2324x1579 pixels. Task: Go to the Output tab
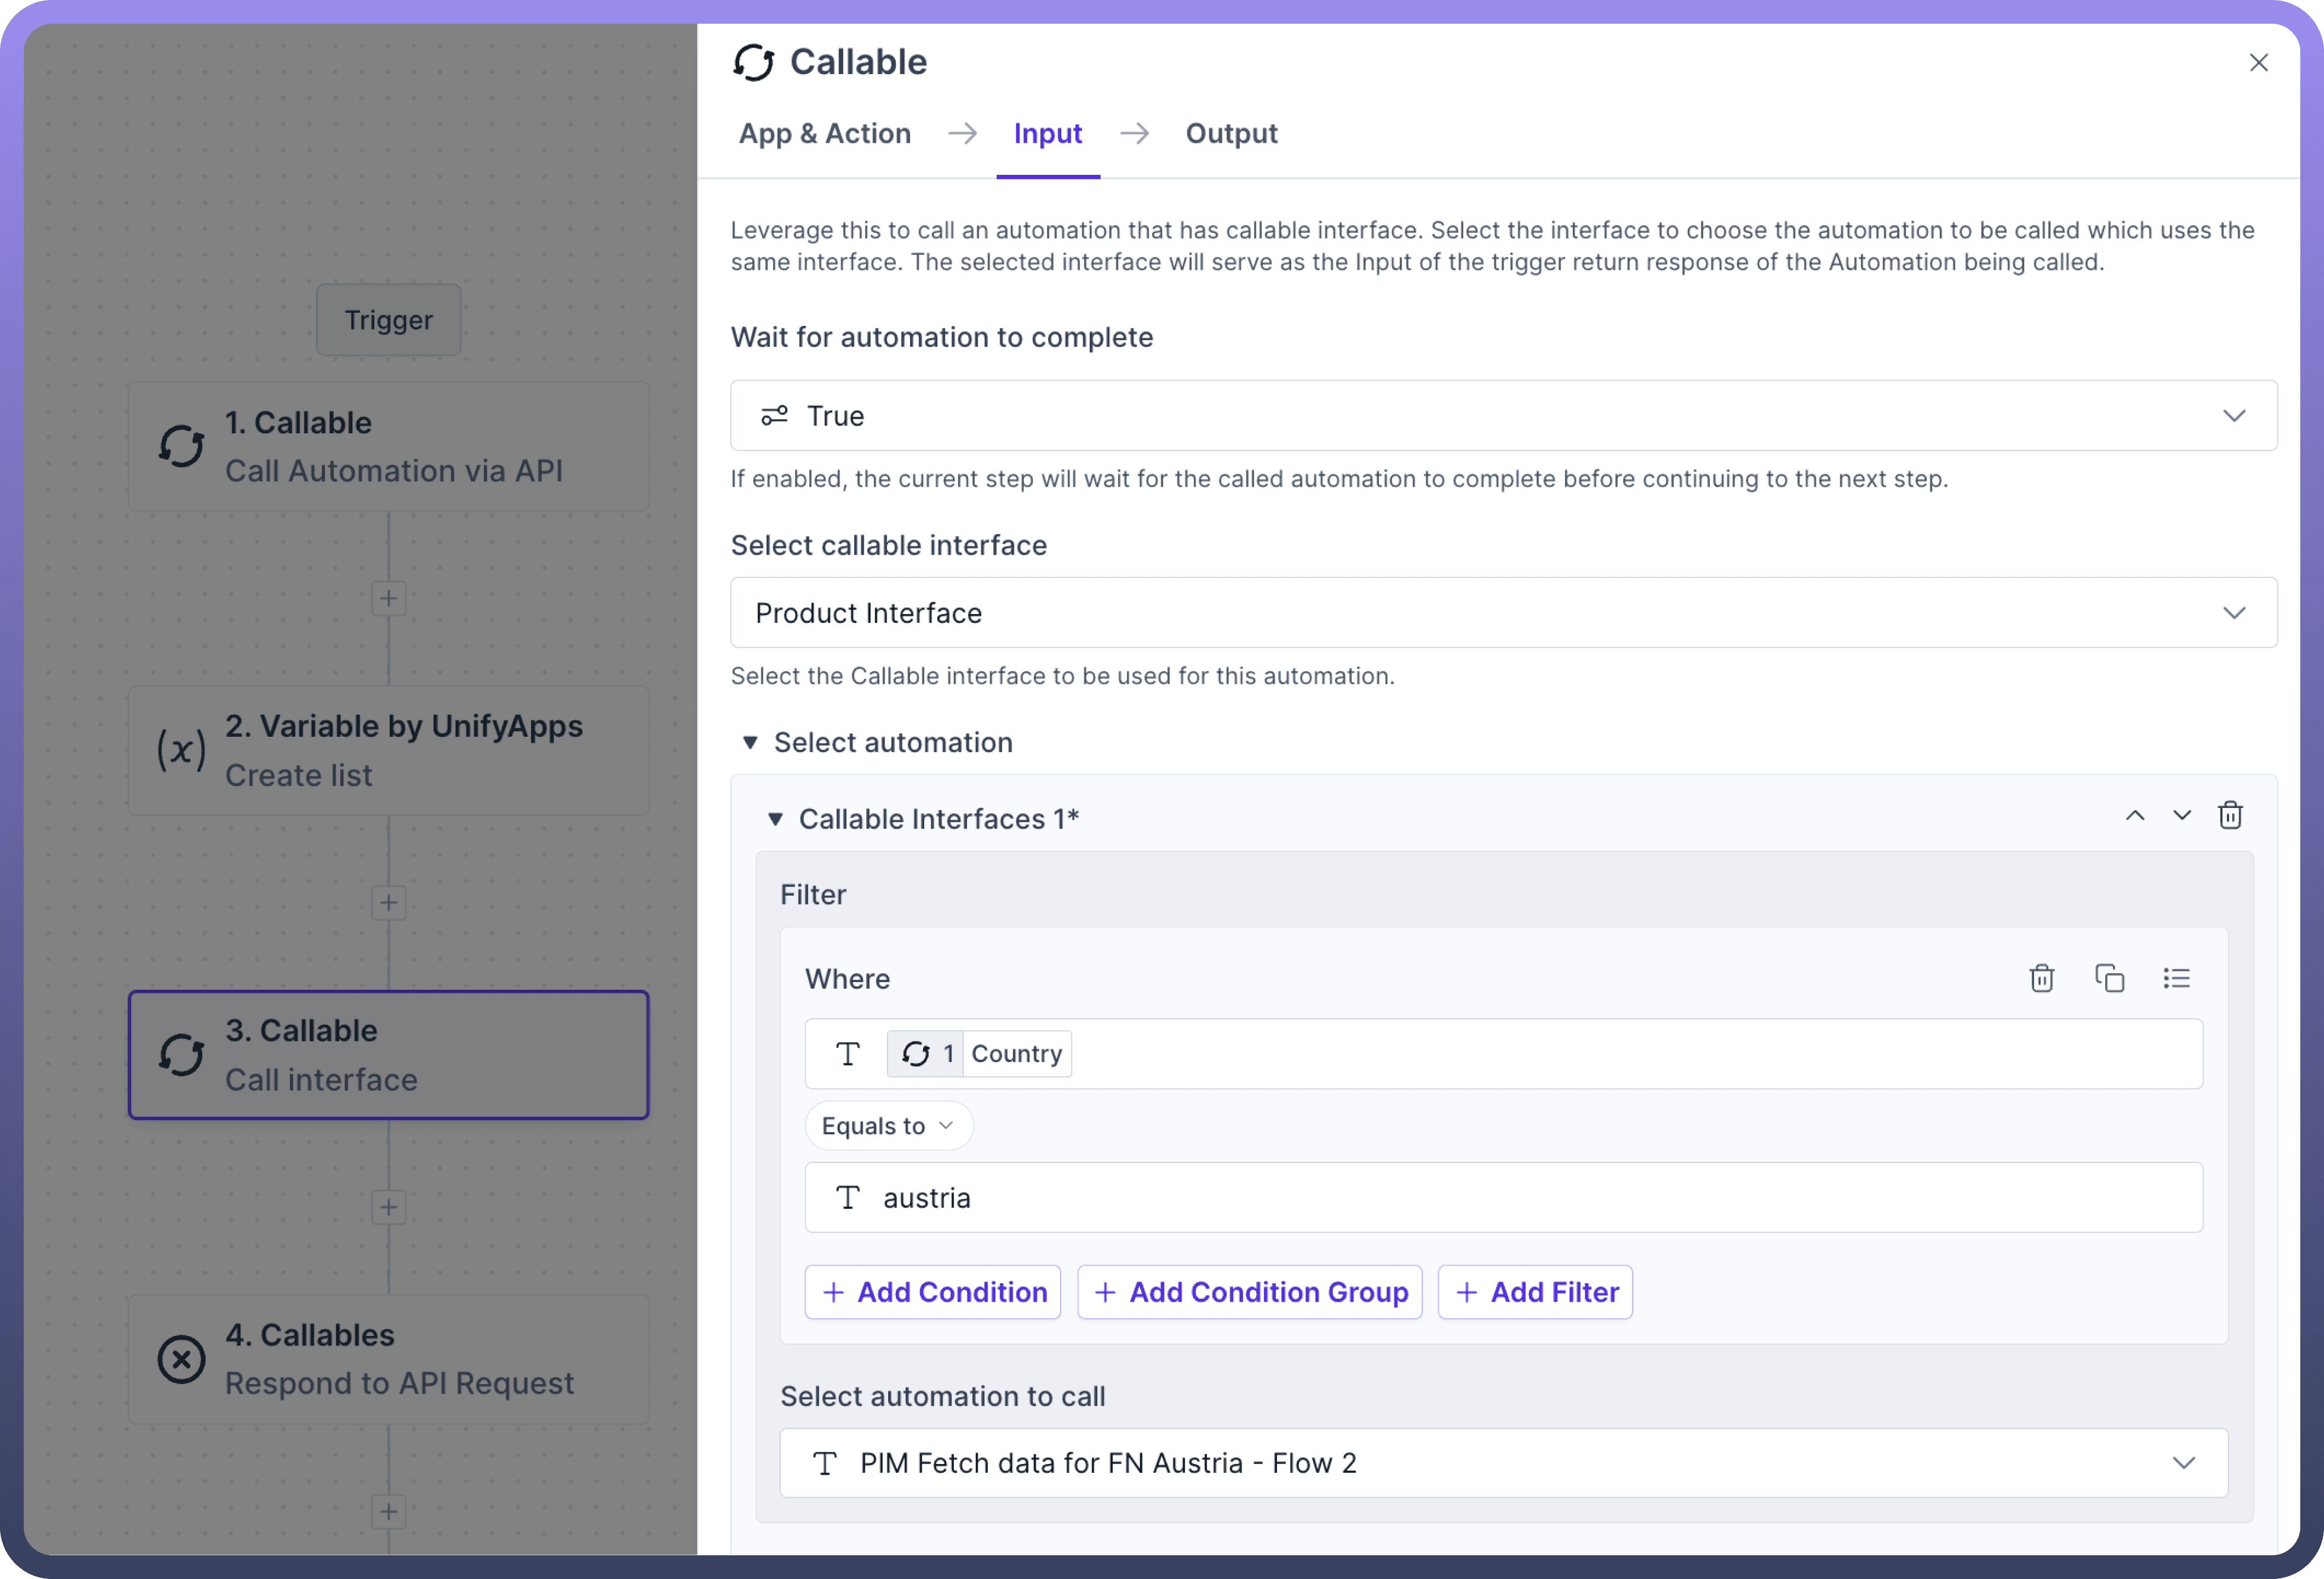[x=1231, y=134]
